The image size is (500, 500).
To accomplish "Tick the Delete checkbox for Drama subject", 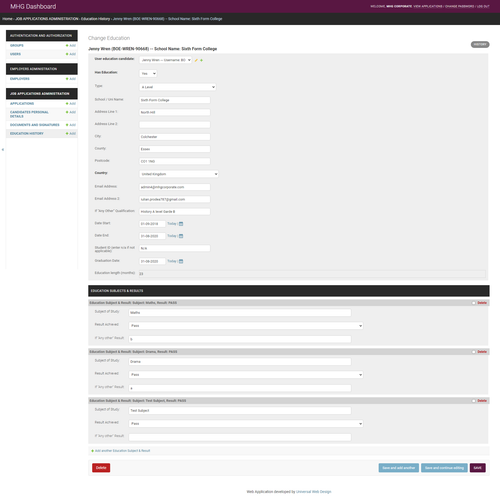I will click(x=474, y=352).
